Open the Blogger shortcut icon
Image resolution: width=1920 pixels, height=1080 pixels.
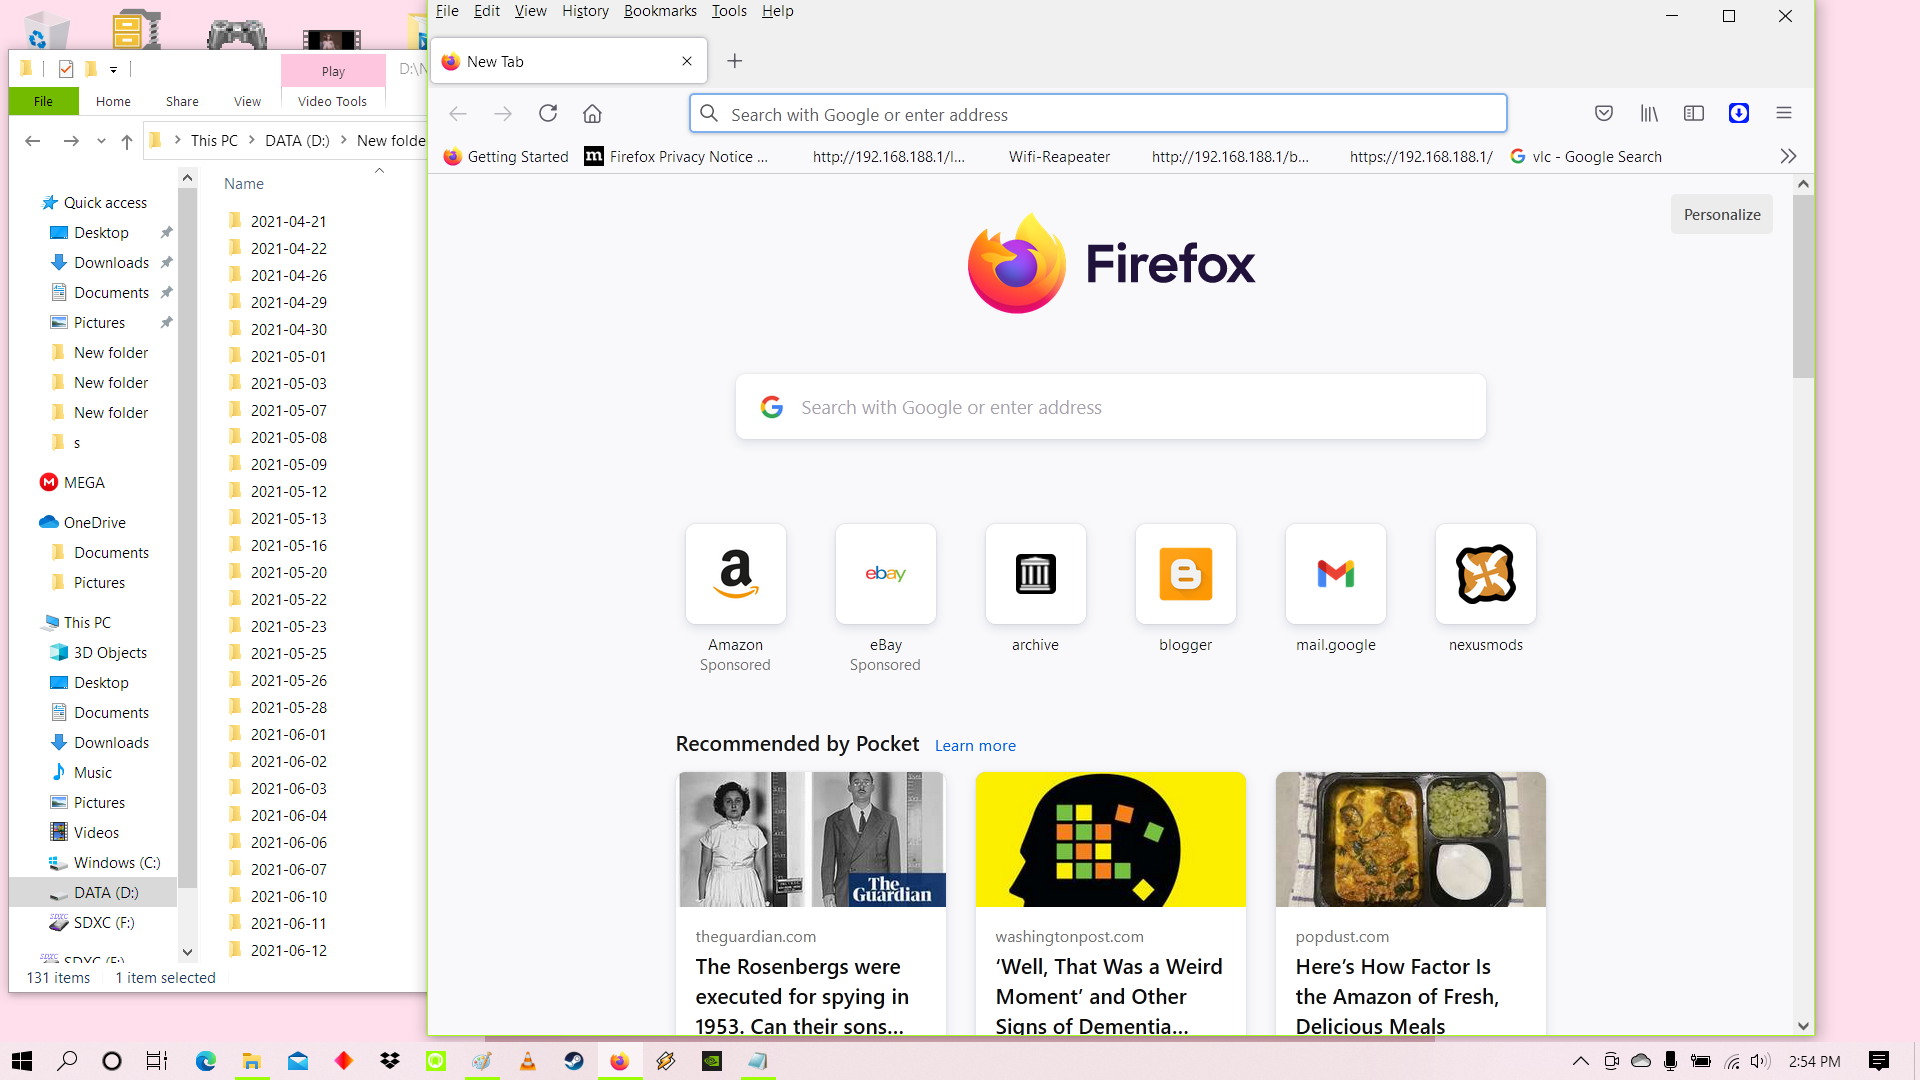coord(1185,574)
